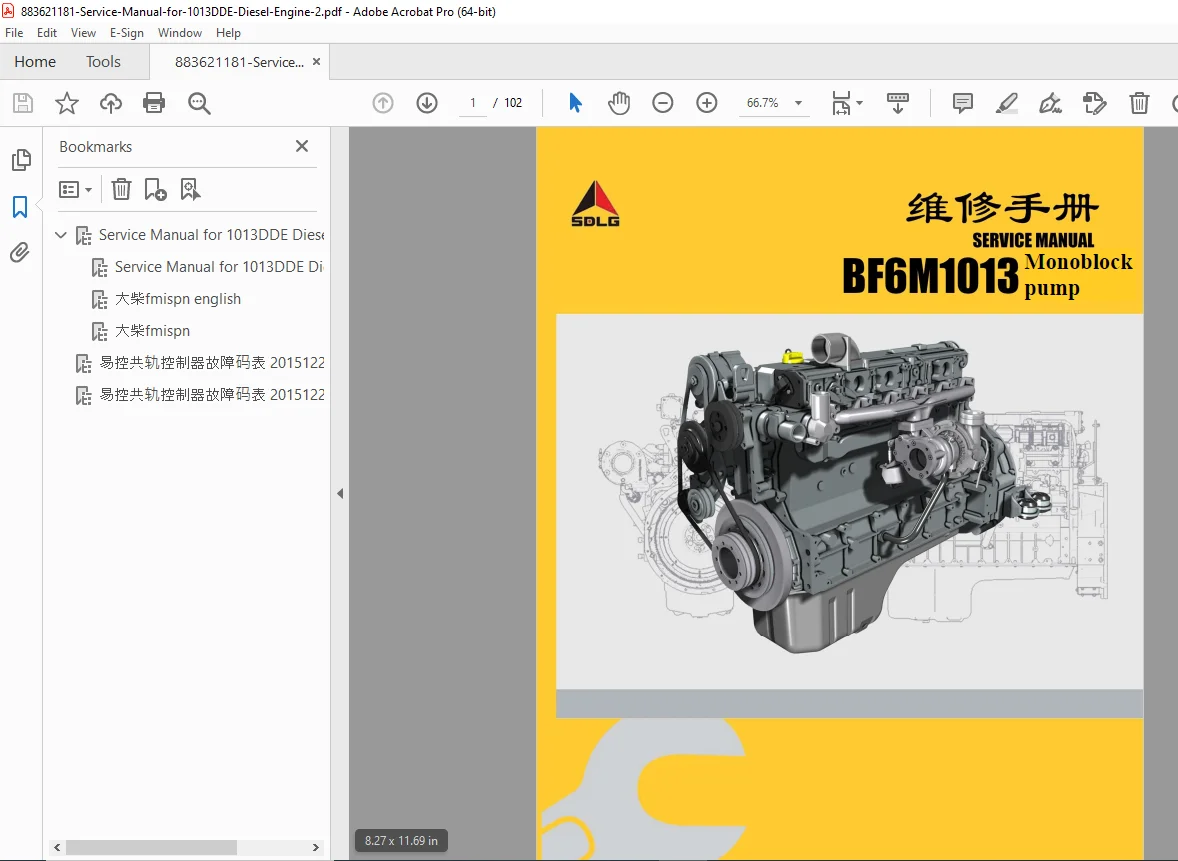Click the bookmarks horizontal scrollbar thumb
The width and height of the screenshot is (1178, 861).
point(151,847)
